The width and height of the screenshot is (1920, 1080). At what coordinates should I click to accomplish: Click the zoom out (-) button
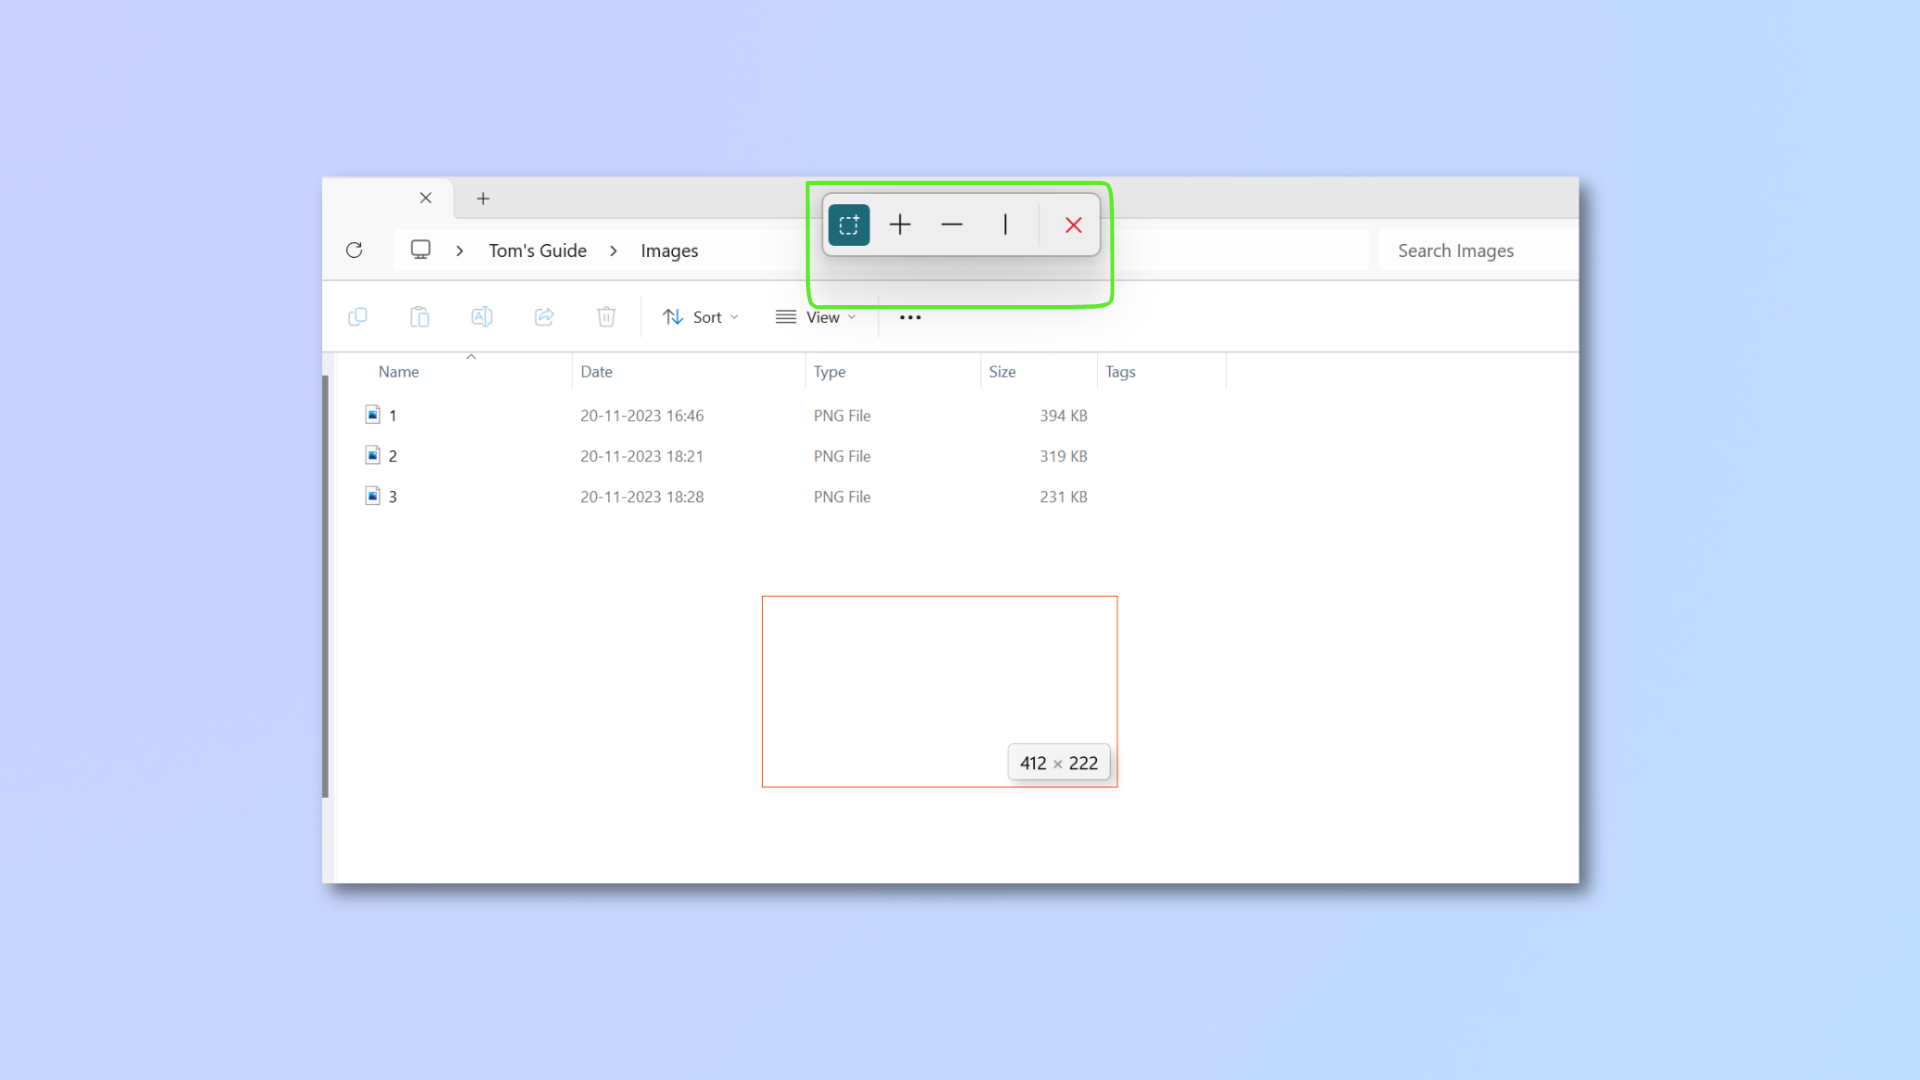952,224
